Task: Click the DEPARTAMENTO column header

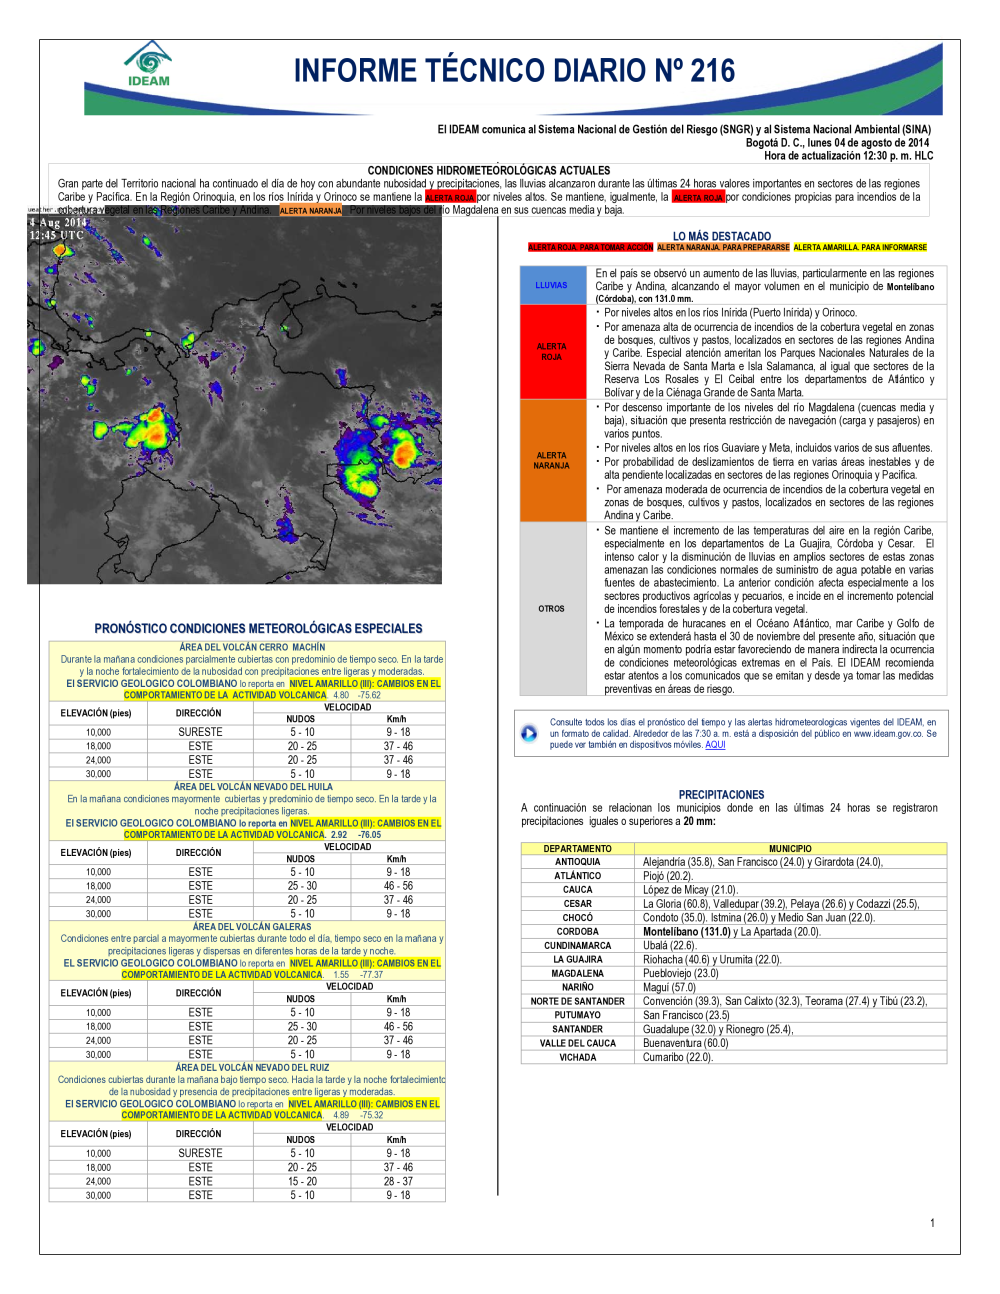Action: [577, 848]
